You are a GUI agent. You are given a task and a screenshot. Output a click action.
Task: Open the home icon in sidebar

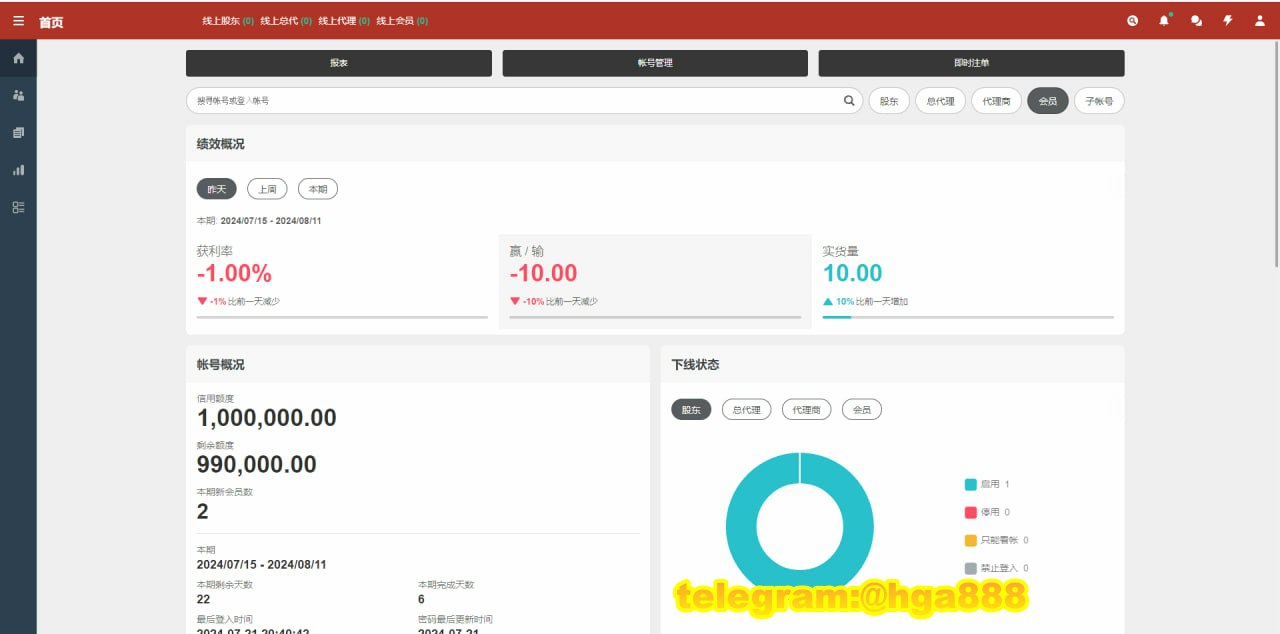[18, 59]
